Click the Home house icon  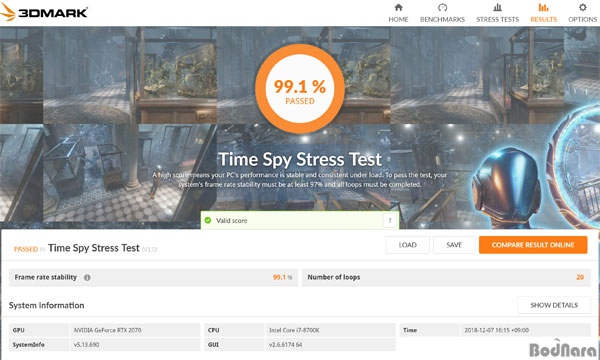(x=398, y=8)
